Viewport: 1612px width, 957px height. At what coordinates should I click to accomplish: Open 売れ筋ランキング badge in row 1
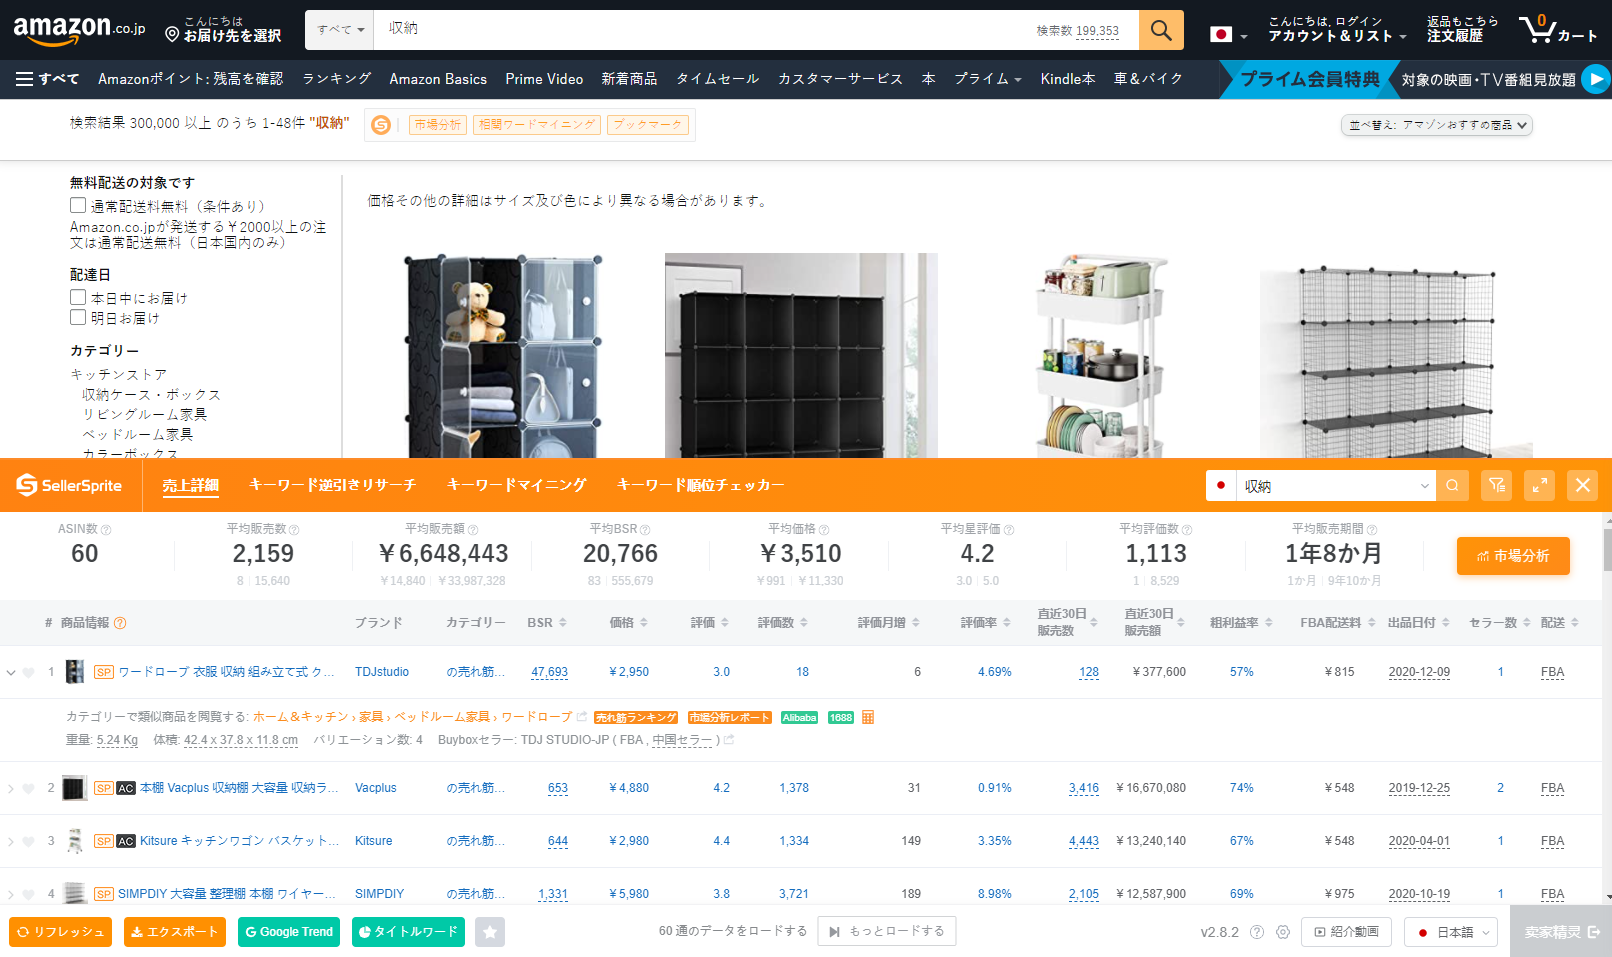(636, 718)
